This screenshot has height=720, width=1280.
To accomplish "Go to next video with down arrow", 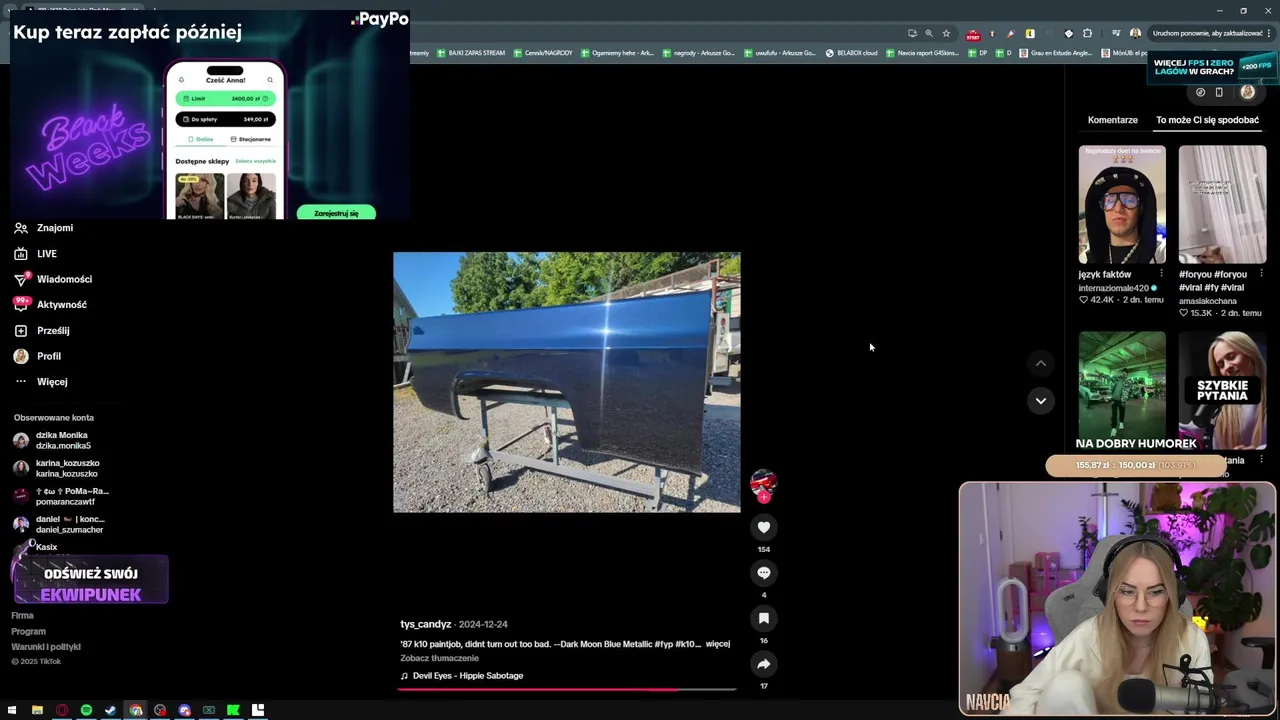I will [1040, 401].
